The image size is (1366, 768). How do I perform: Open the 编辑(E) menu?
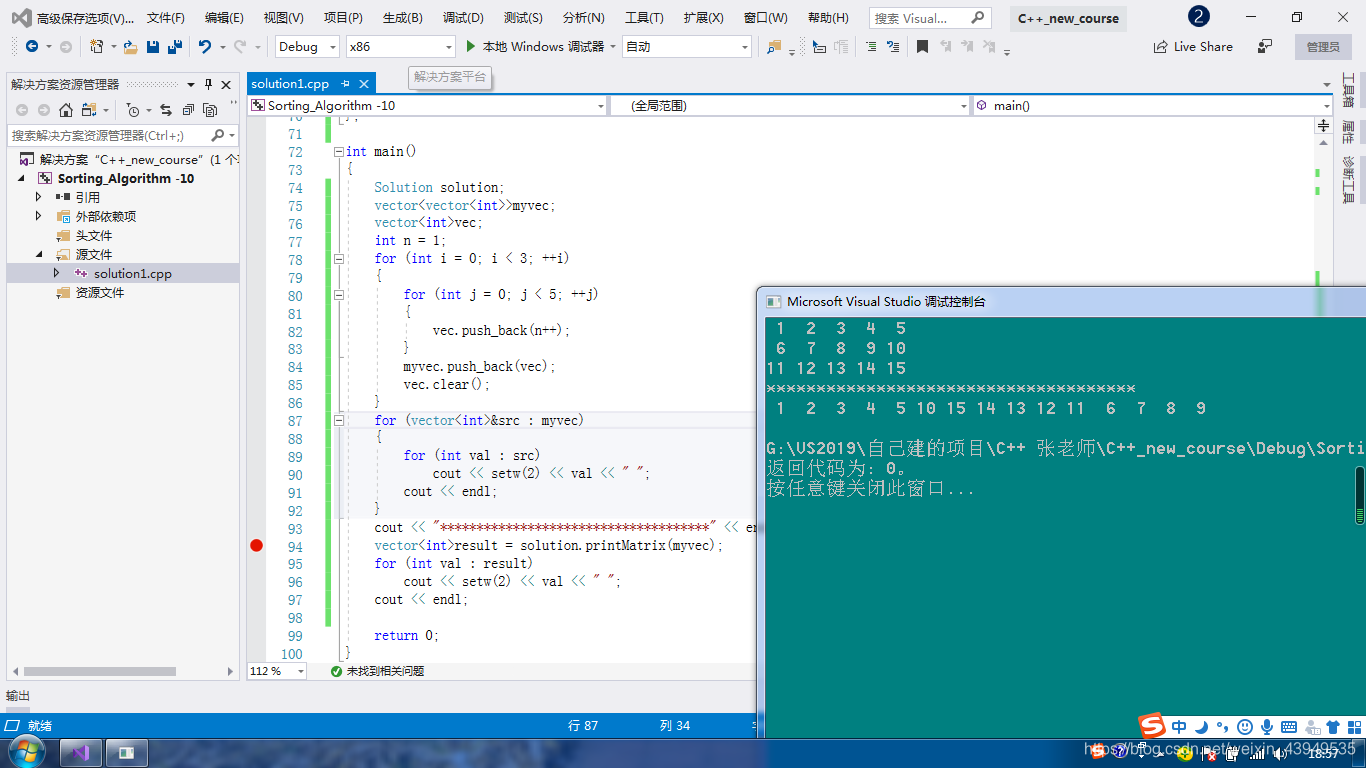click(224, 18)
